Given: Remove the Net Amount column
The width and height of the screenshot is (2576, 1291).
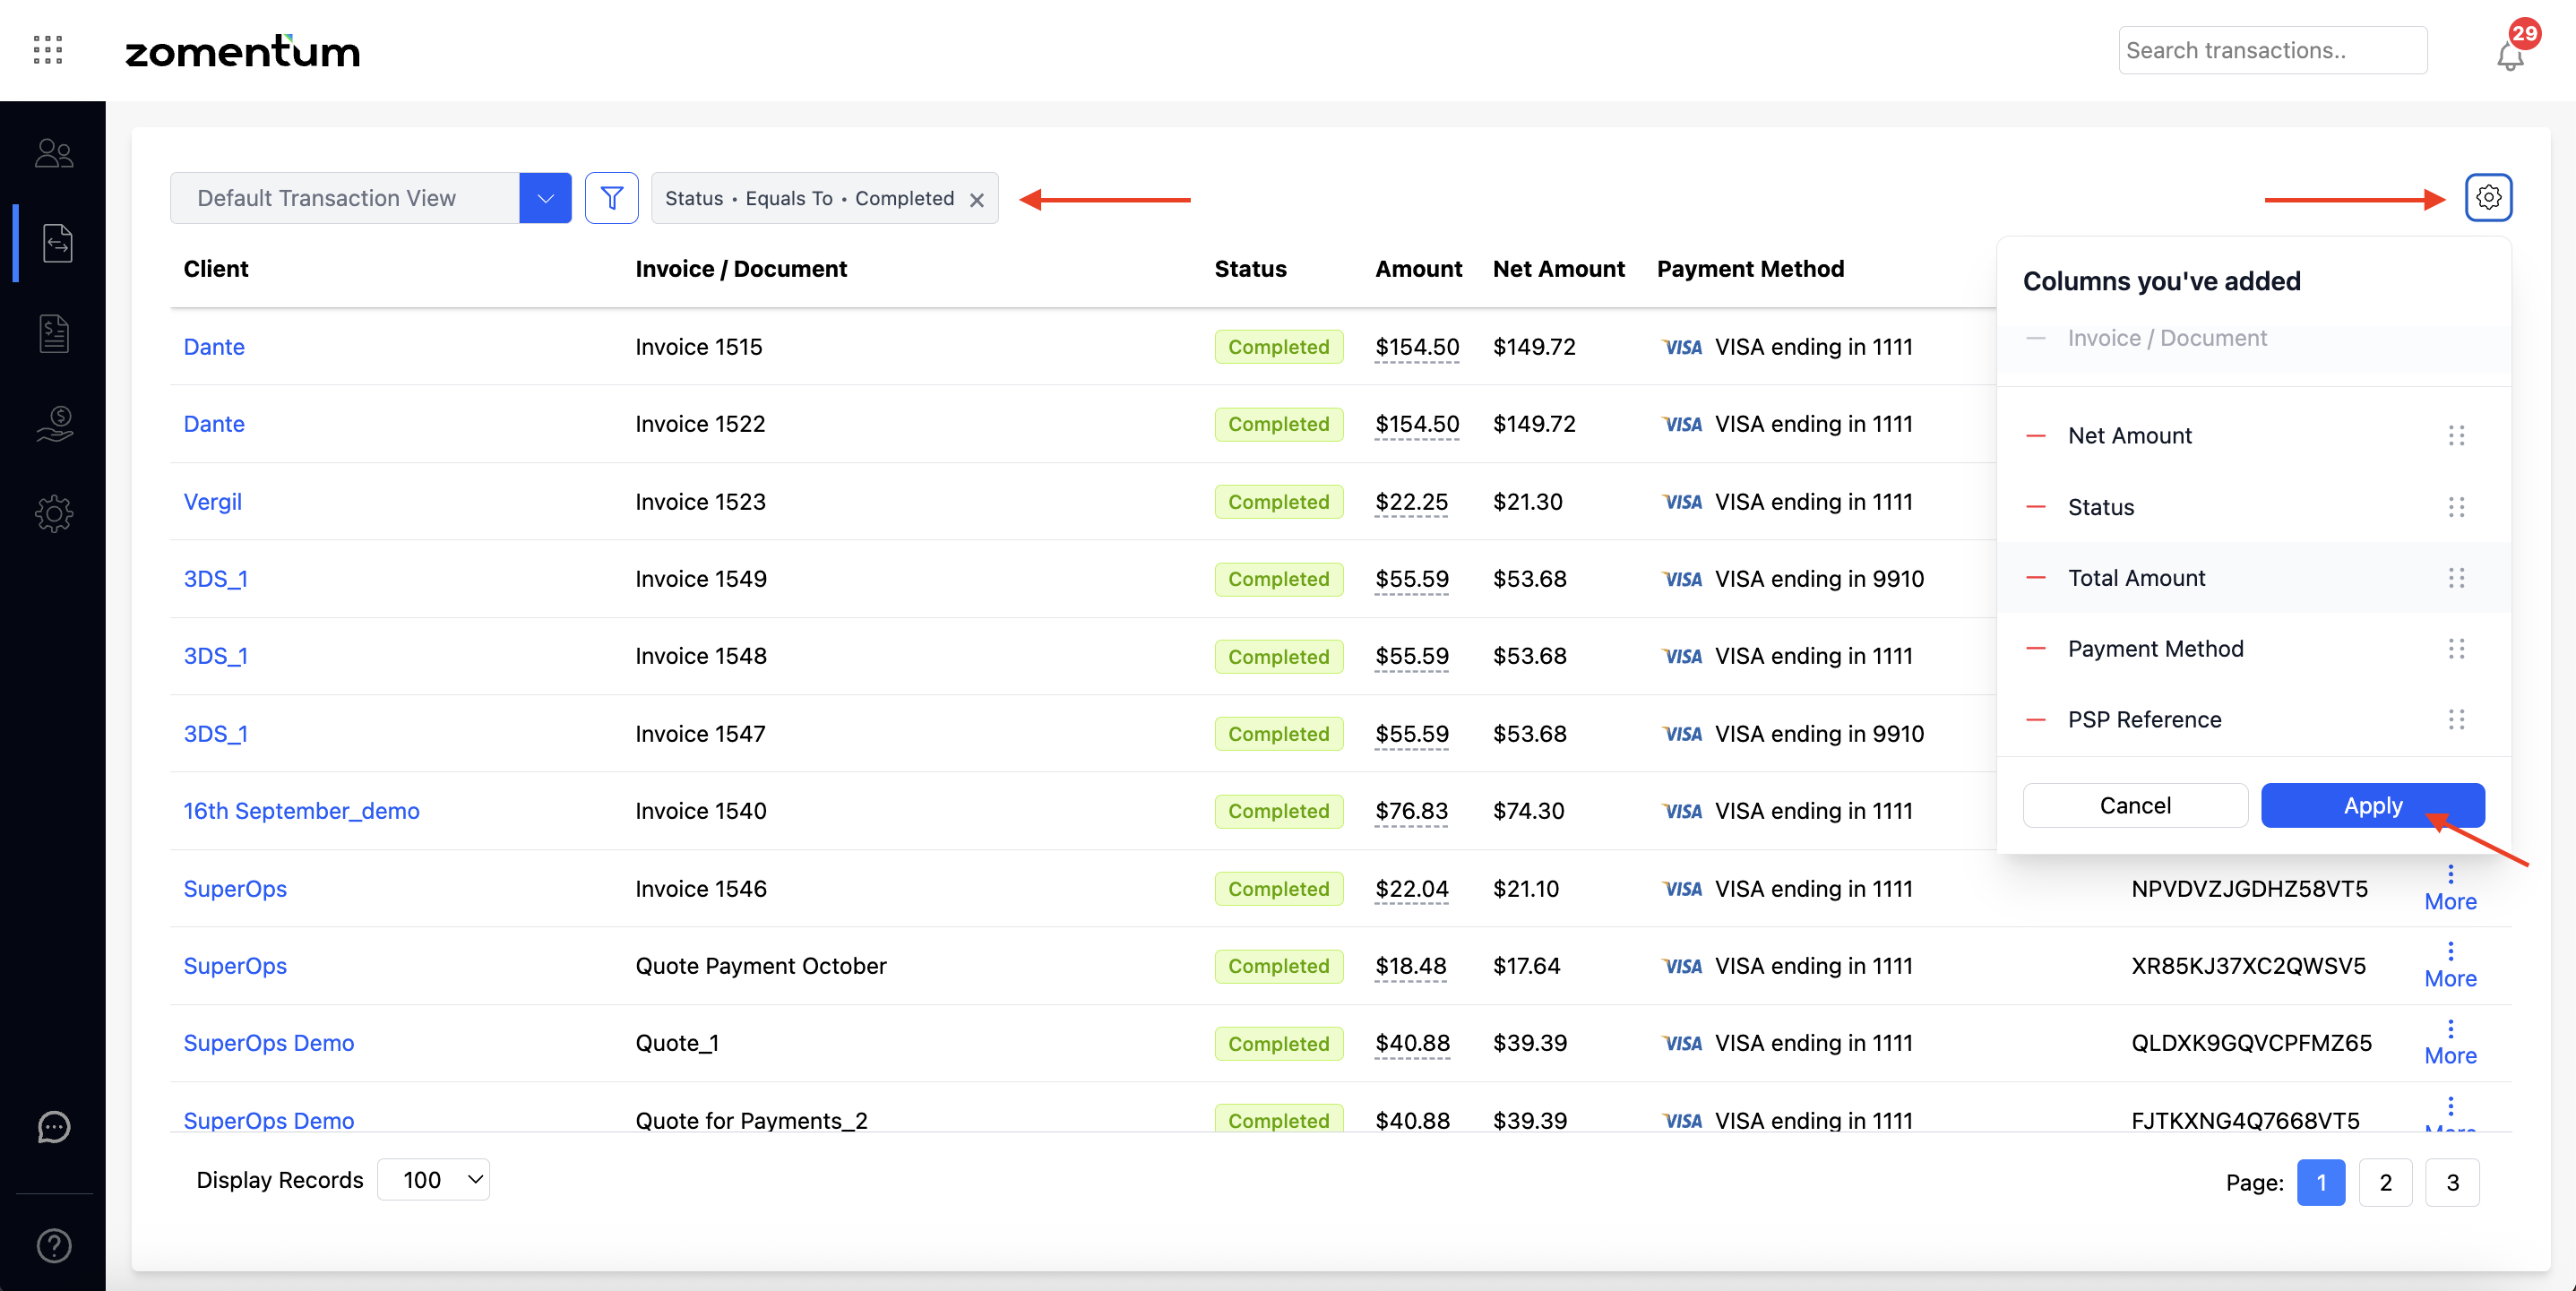Looking at the screenshot, I should point(2035,436).
